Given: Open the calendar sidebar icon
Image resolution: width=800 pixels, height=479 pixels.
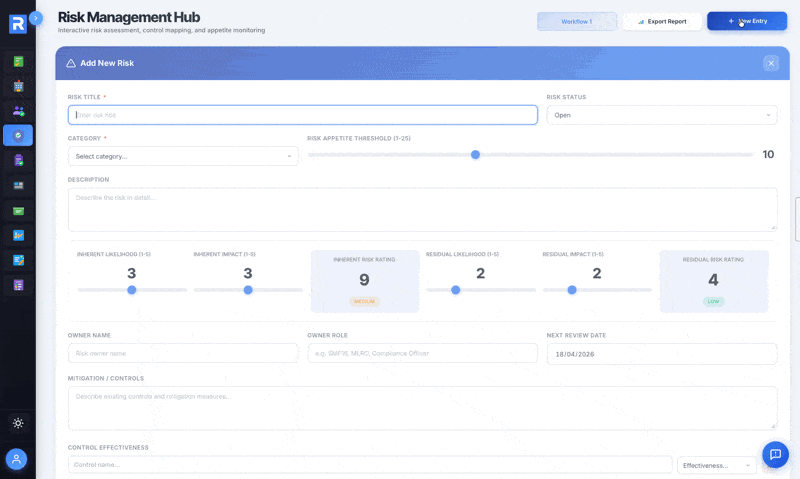Looking at the screenshot, I should pos(18,86).
